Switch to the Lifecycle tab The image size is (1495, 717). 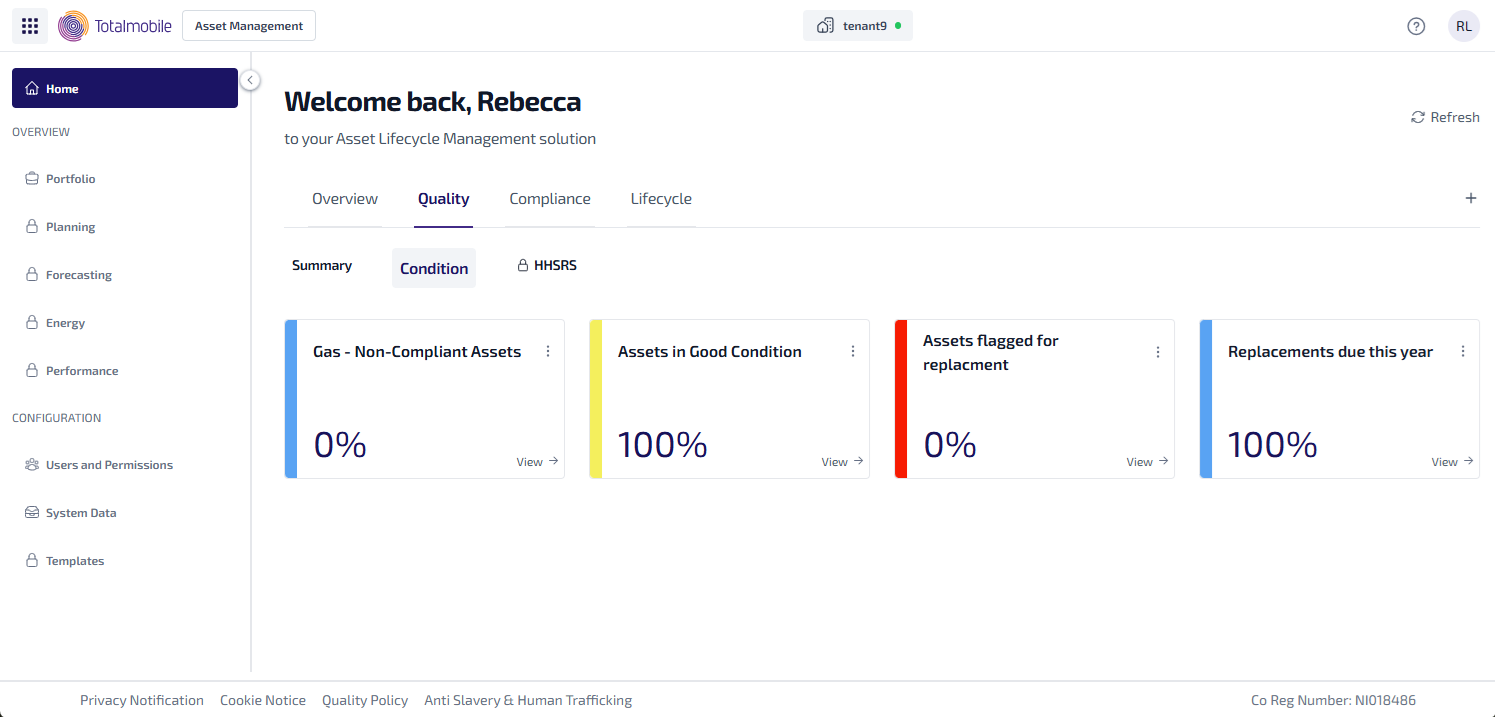[661, 199]
